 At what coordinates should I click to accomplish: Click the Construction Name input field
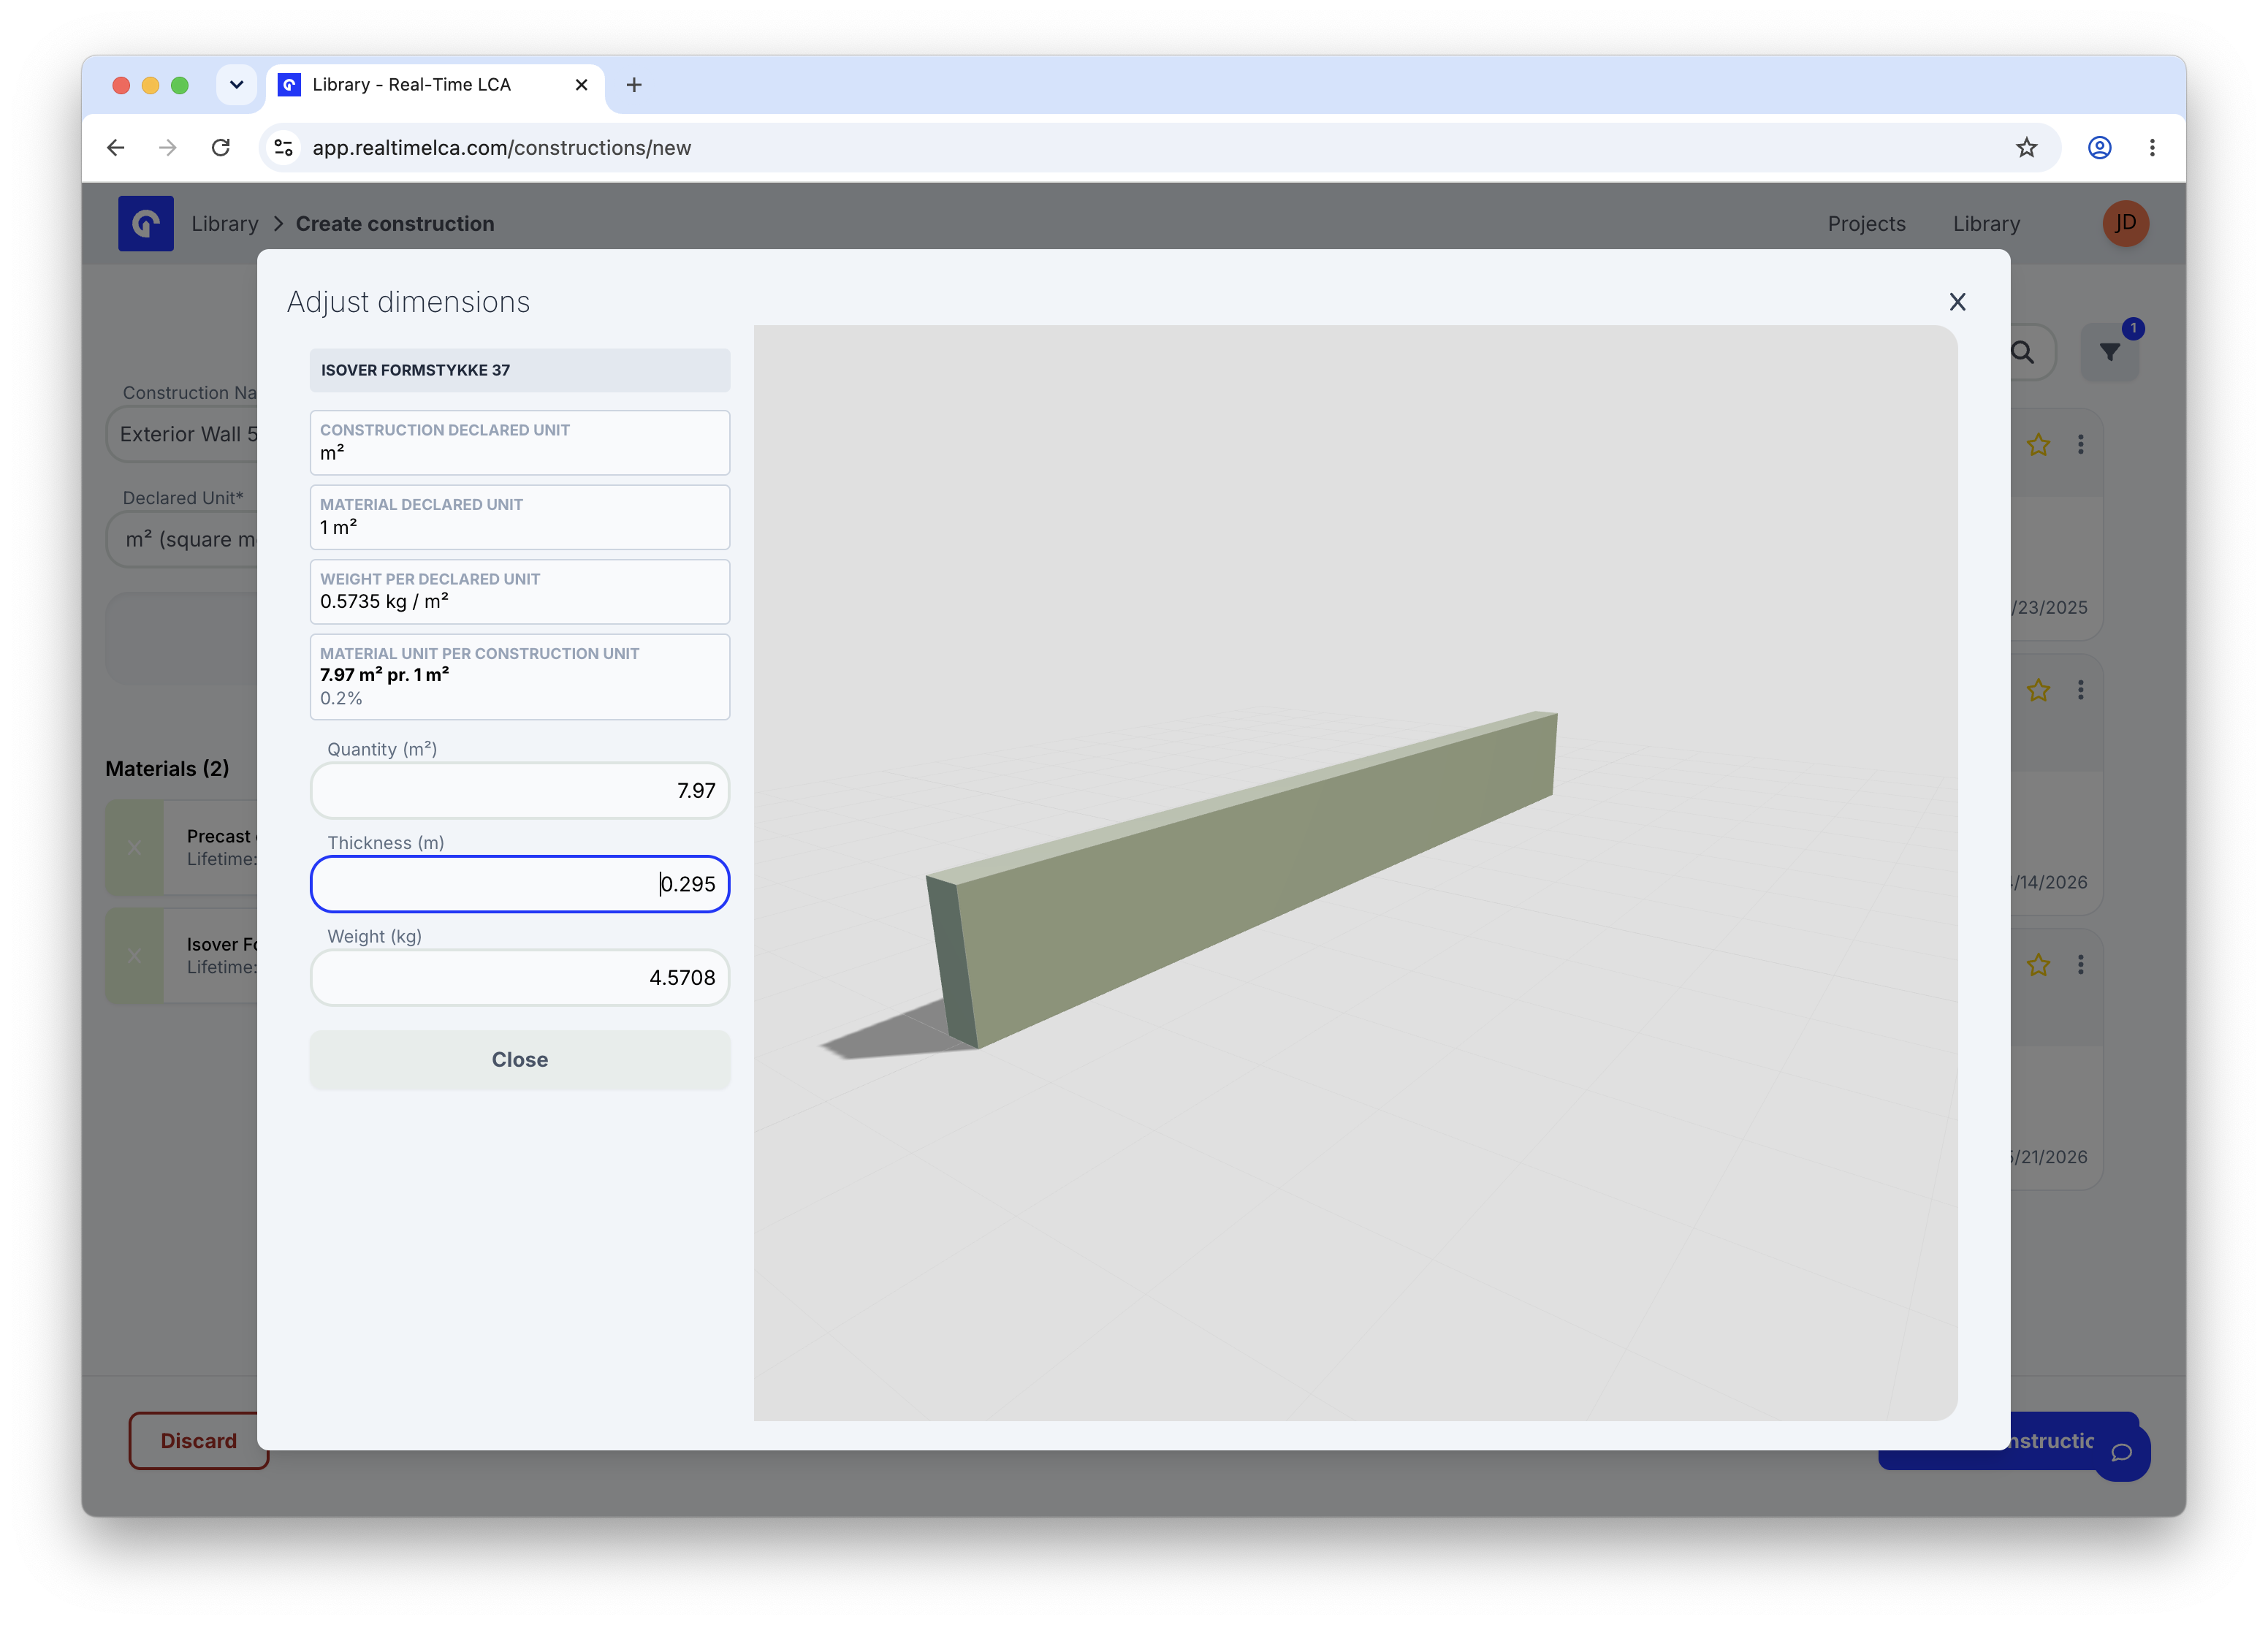coord(182,434)
